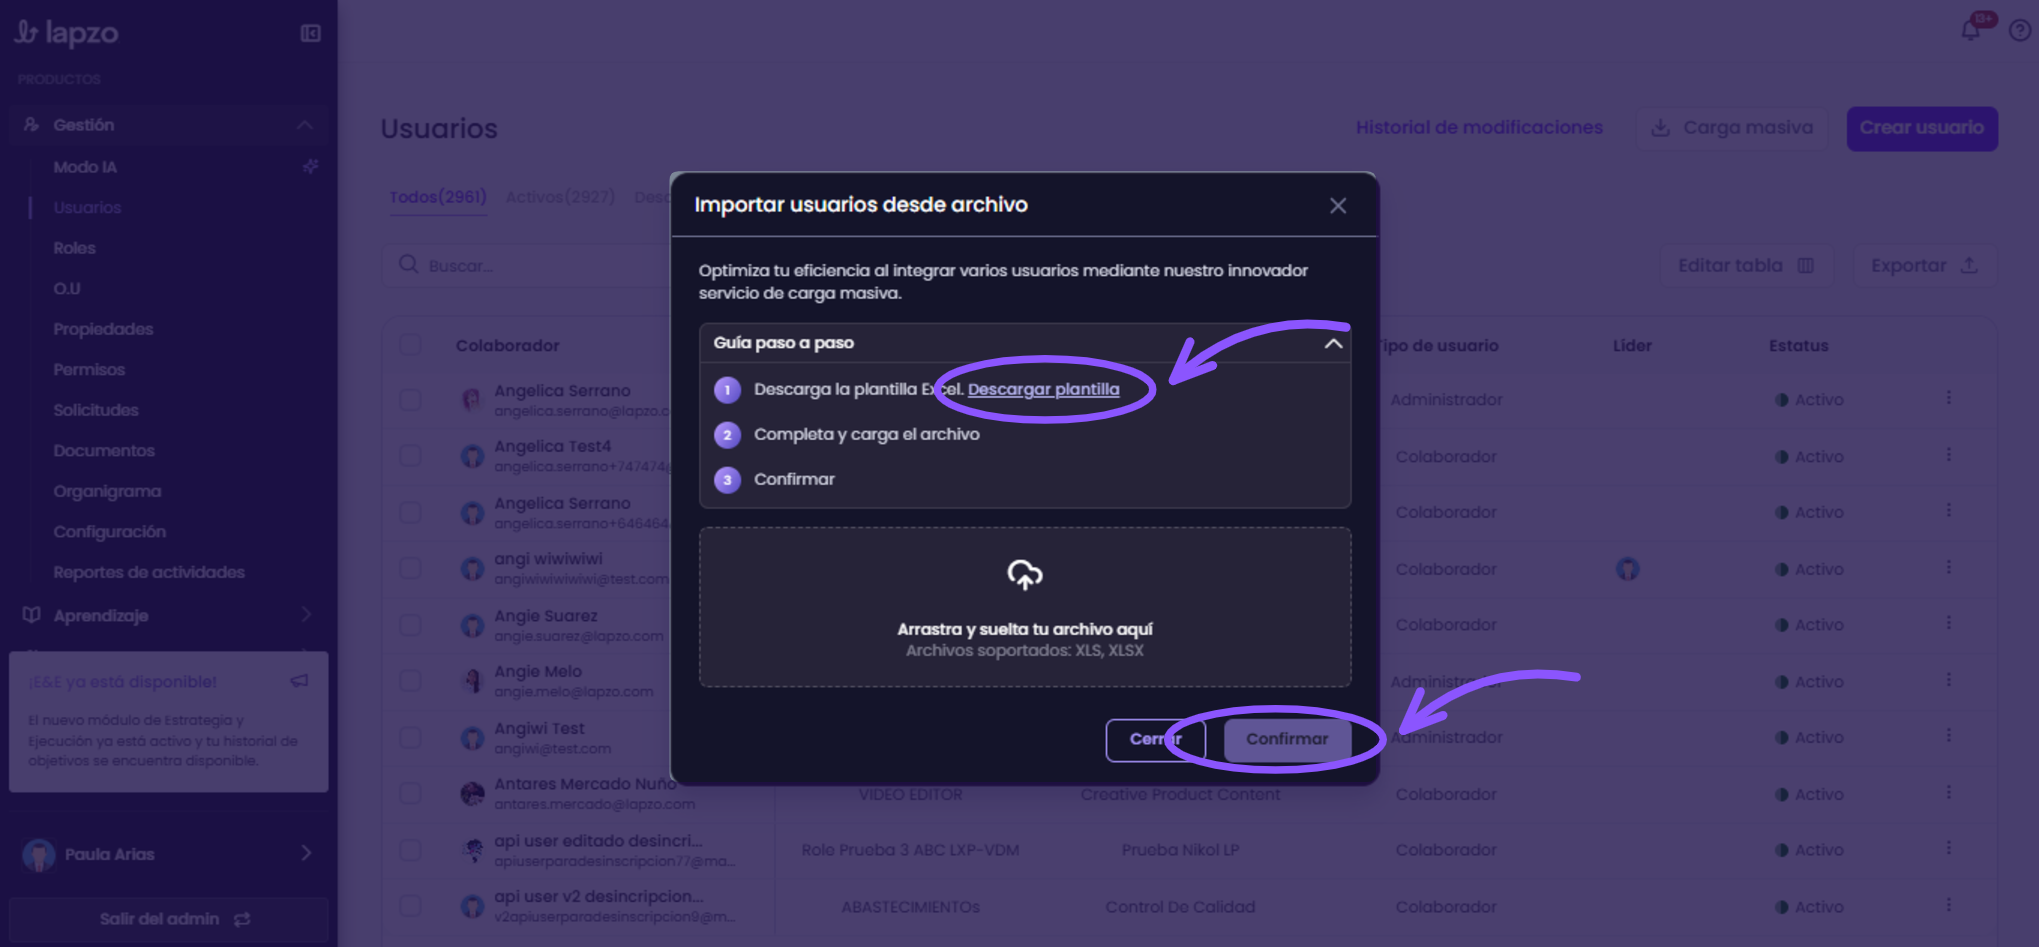Image resolution: width=2039 pixels, height=947 pixels.
Task: Tick the angi wiwiwiwi row checkbox
Action: click(x=410, y=568)
